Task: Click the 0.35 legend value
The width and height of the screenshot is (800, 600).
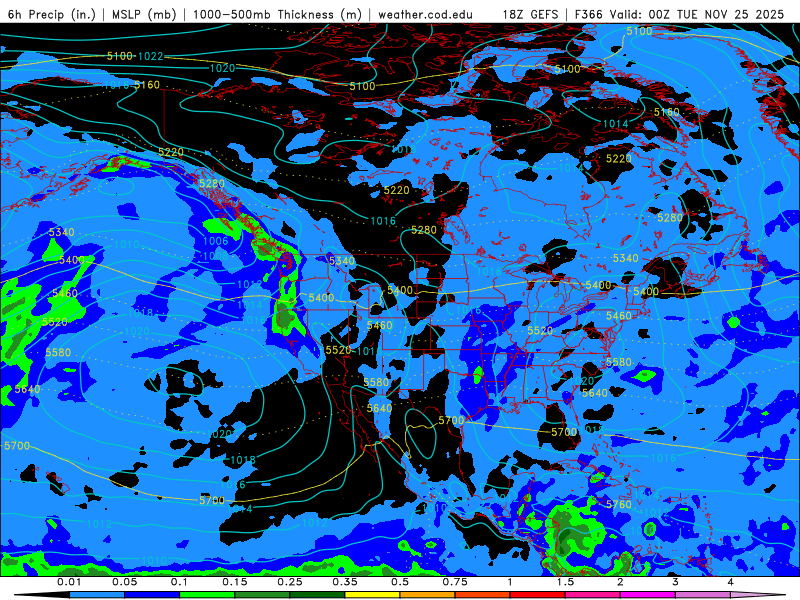Action: point(345,582)
